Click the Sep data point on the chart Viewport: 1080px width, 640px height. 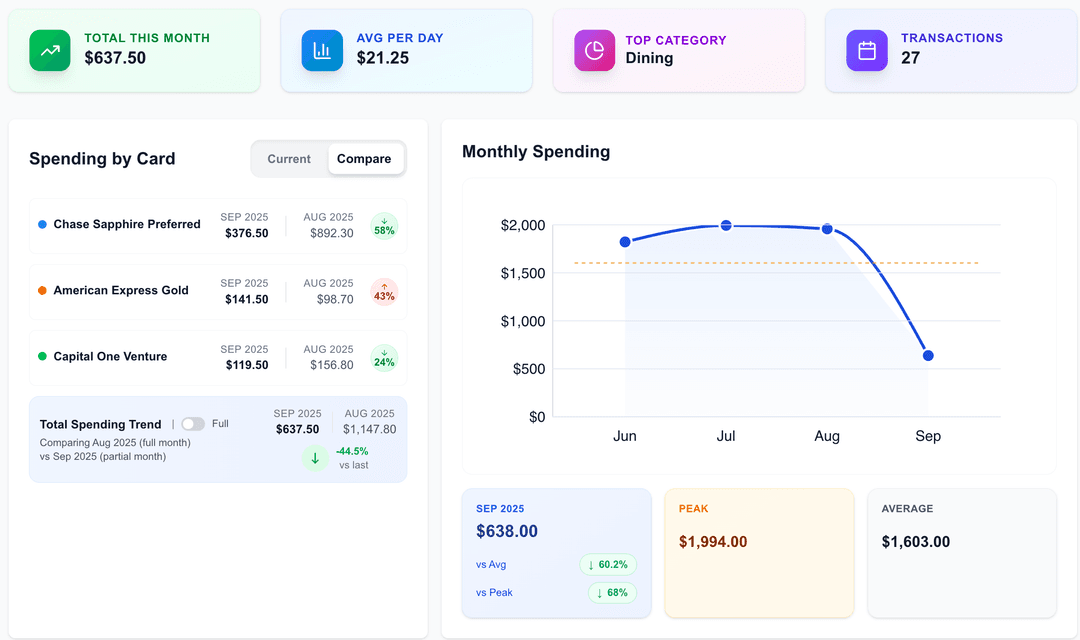click(928, 355)
